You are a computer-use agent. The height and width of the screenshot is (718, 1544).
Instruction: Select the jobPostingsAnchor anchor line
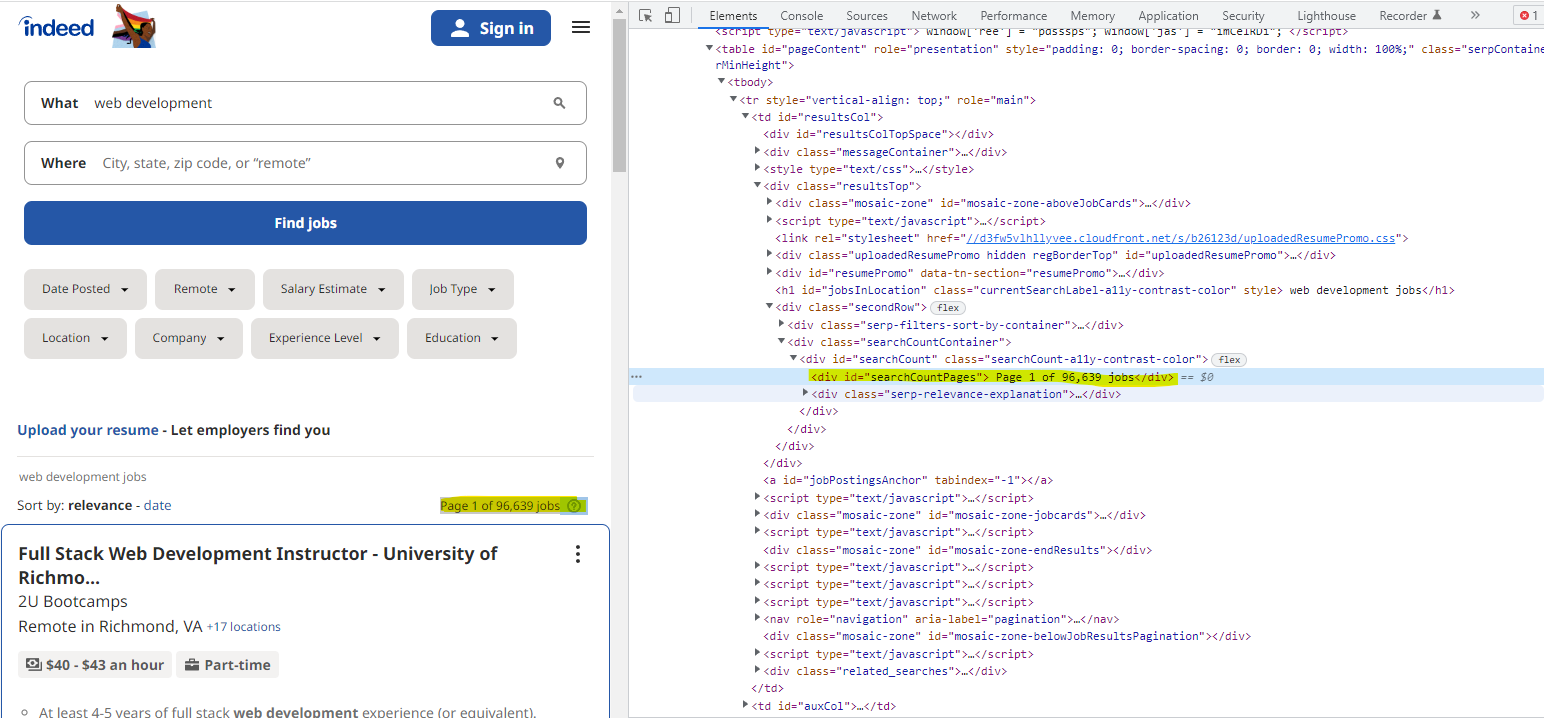[x=908, y=480]
